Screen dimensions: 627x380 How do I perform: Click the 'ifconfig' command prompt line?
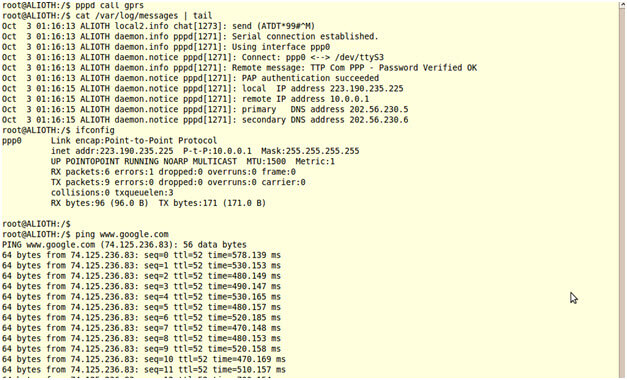click(x=58, y=130)
